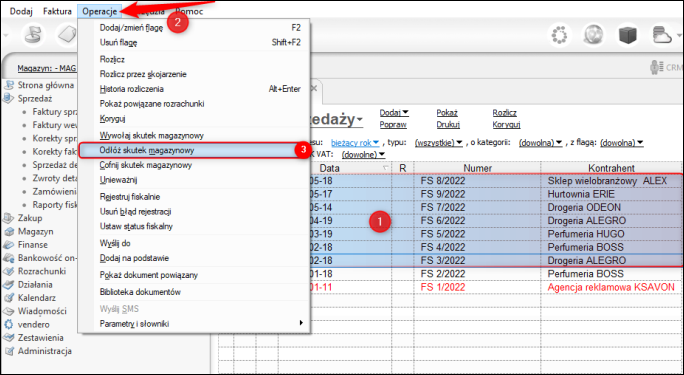
Task: Select the FS 2/2022 invoice row
Action: (x=449, y=274)
